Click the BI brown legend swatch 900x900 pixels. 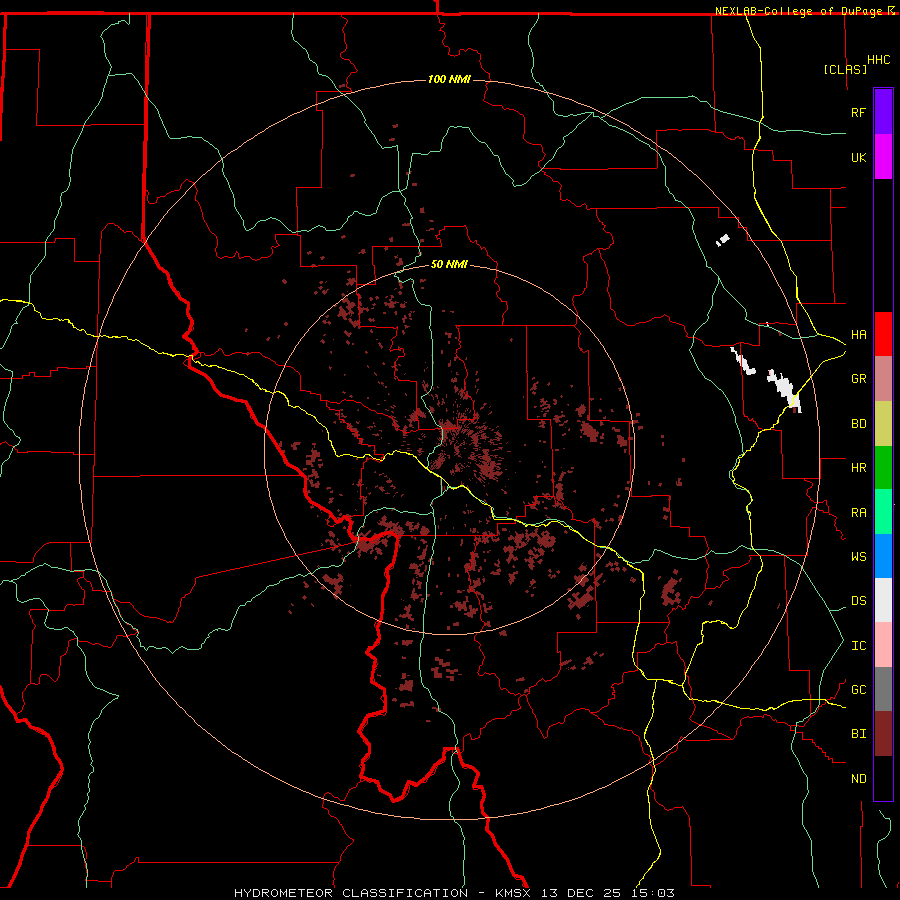883,734
